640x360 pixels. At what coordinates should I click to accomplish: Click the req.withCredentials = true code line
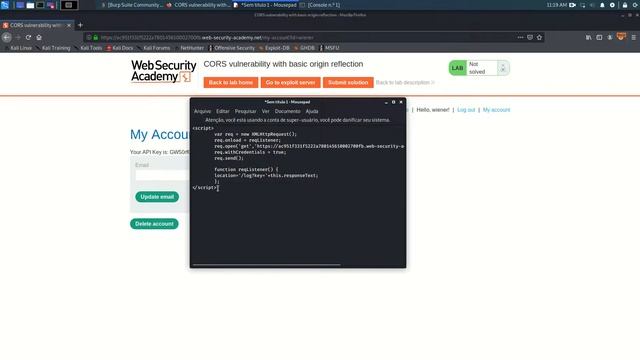coord(250,152)
